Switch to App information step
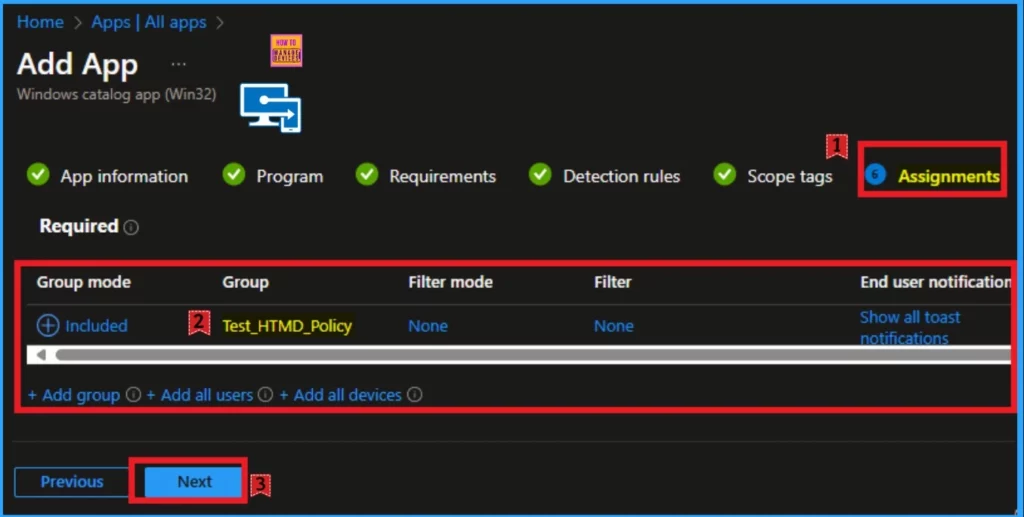 [x=124, y=176]
